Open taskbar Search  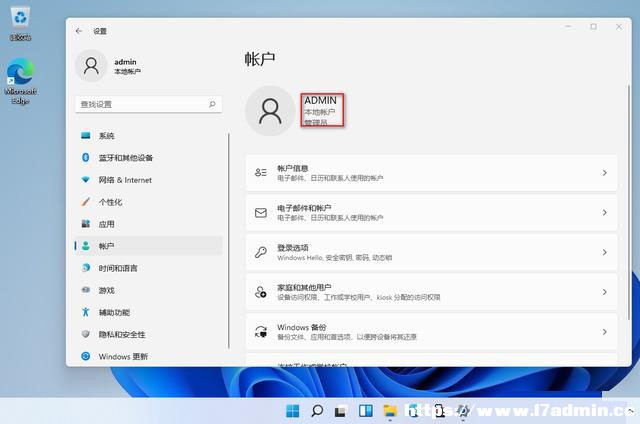click(x=317, y=411)
